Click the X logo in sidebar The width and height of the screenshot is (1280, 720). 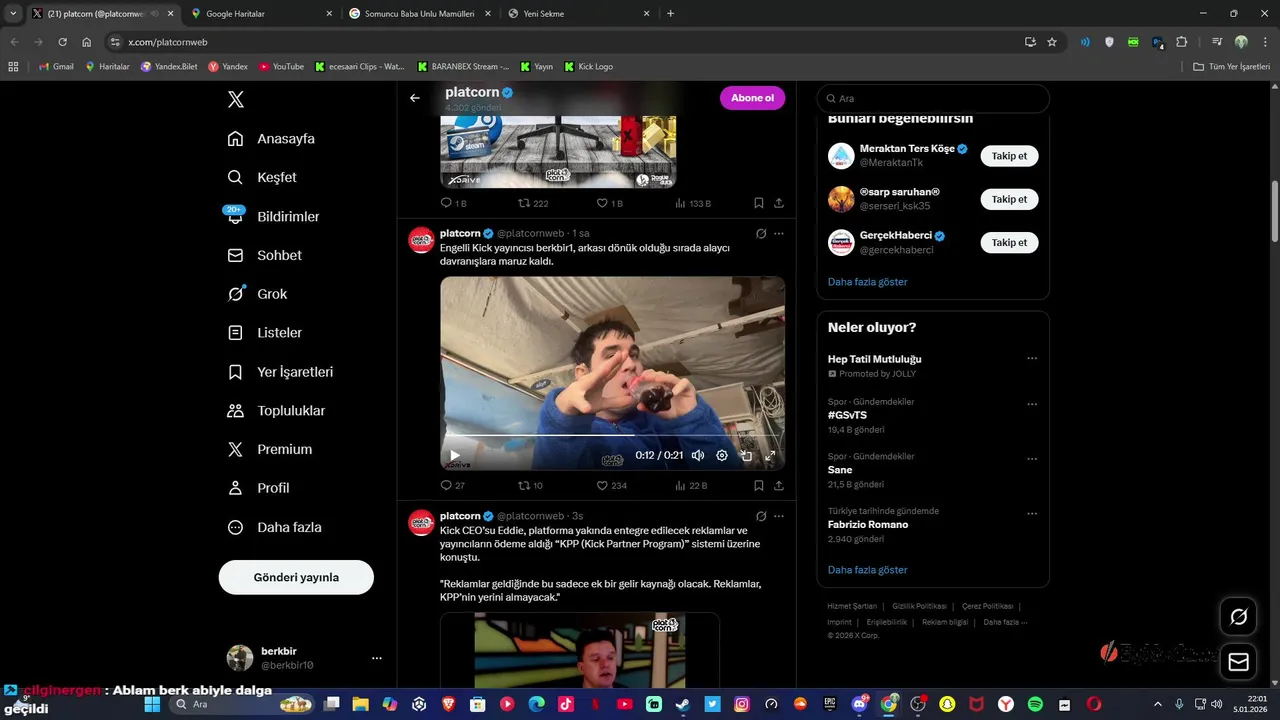(x=235, y=99)
